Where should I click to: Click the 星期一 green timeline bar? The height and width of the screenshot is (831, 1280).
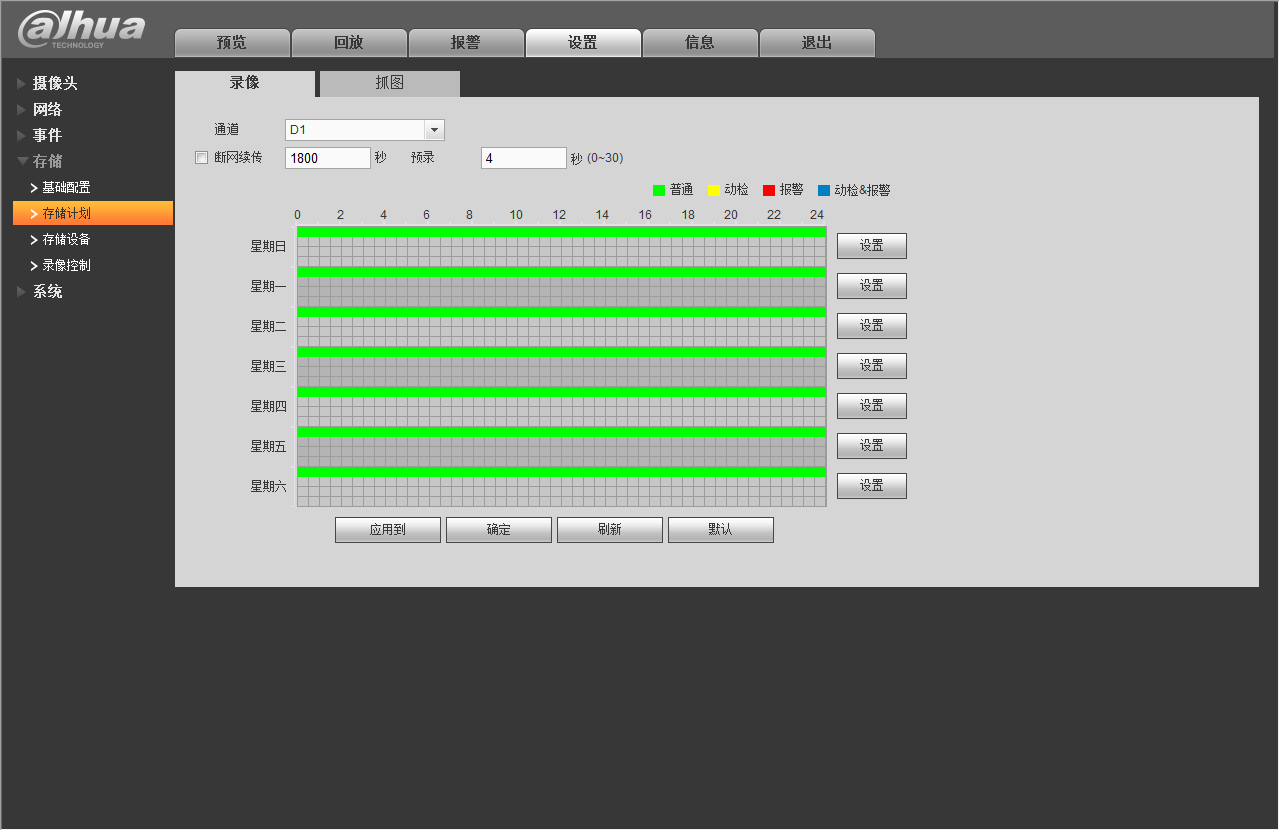(561, 272)
